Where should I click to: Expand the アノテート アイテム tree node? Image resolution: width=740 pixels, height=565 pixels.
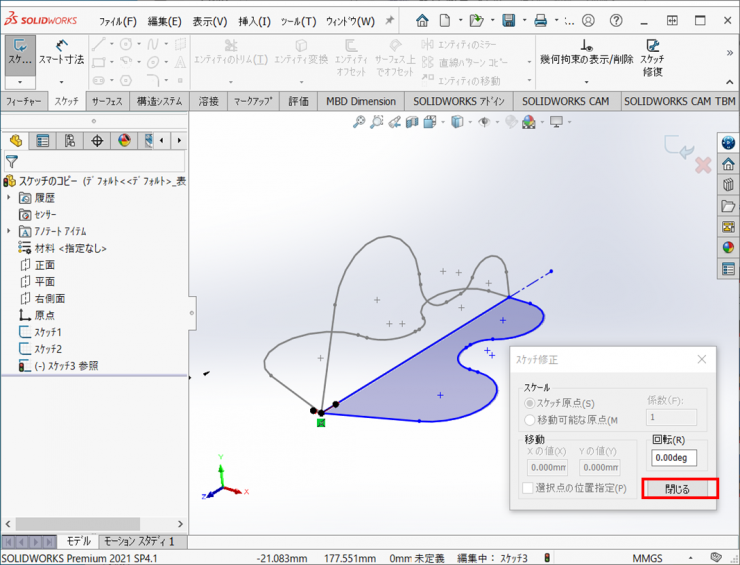click(9, 231)
